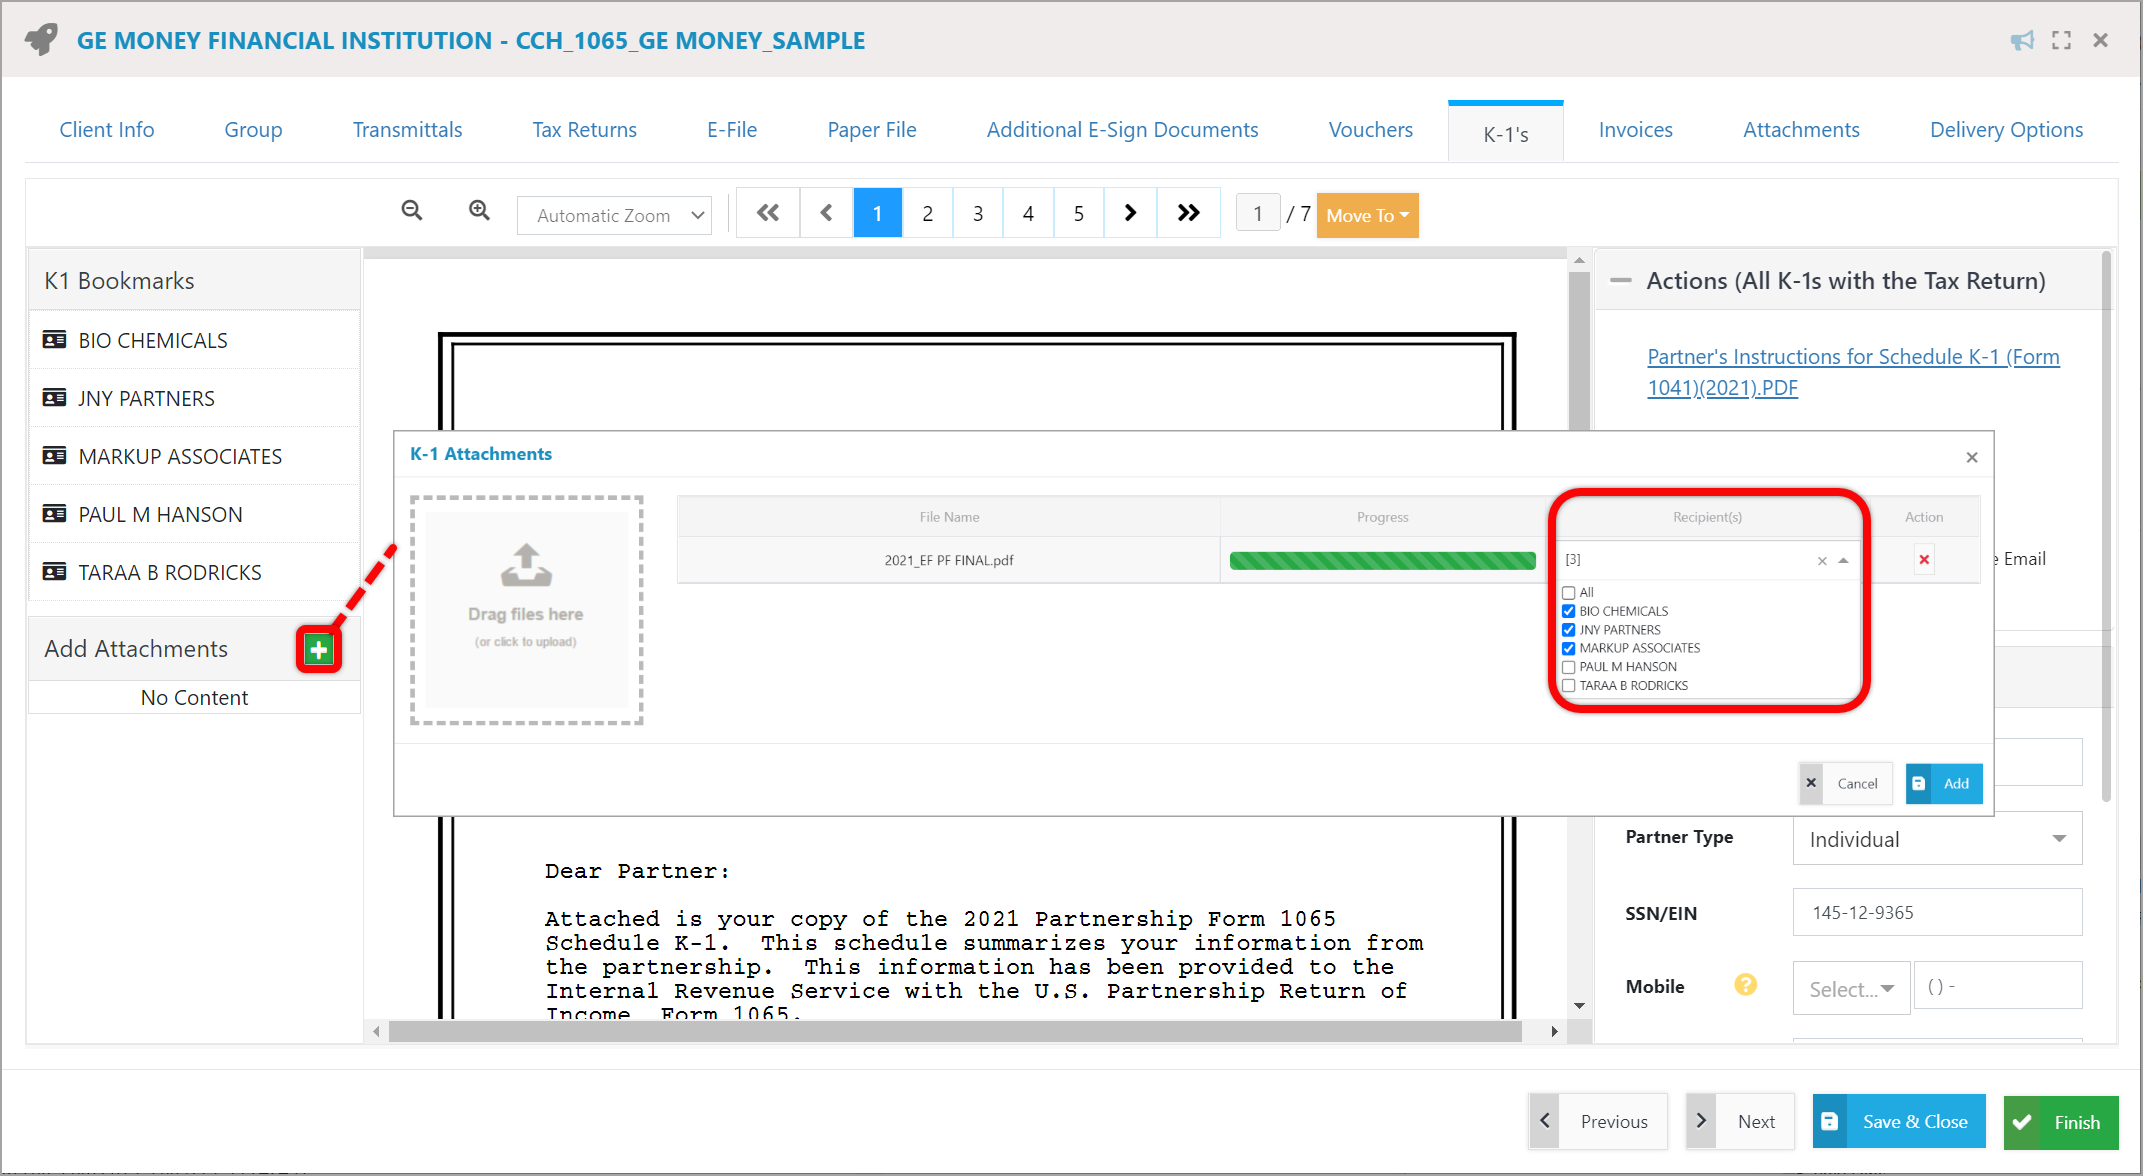
Task: Click Mobile help question mark icon
Action: click(x=1745, y=986)
